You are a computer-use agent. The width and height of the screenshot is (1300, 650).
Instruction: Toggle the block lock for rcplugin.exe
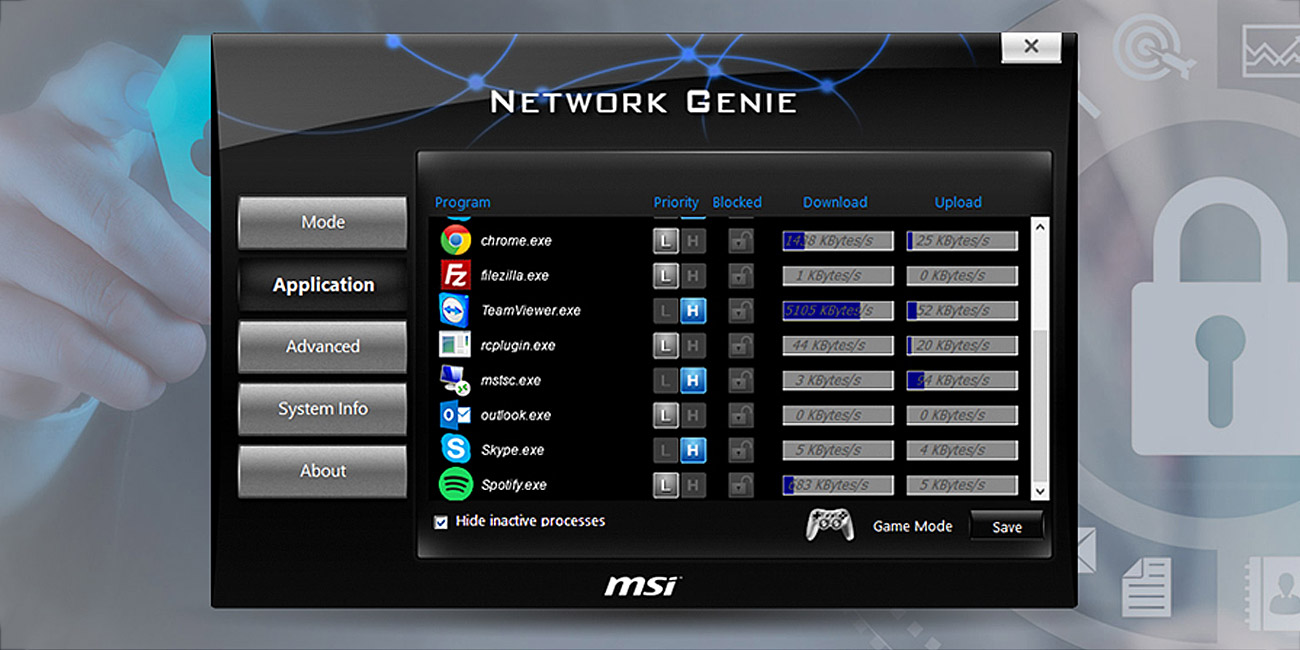click(741, 346)
